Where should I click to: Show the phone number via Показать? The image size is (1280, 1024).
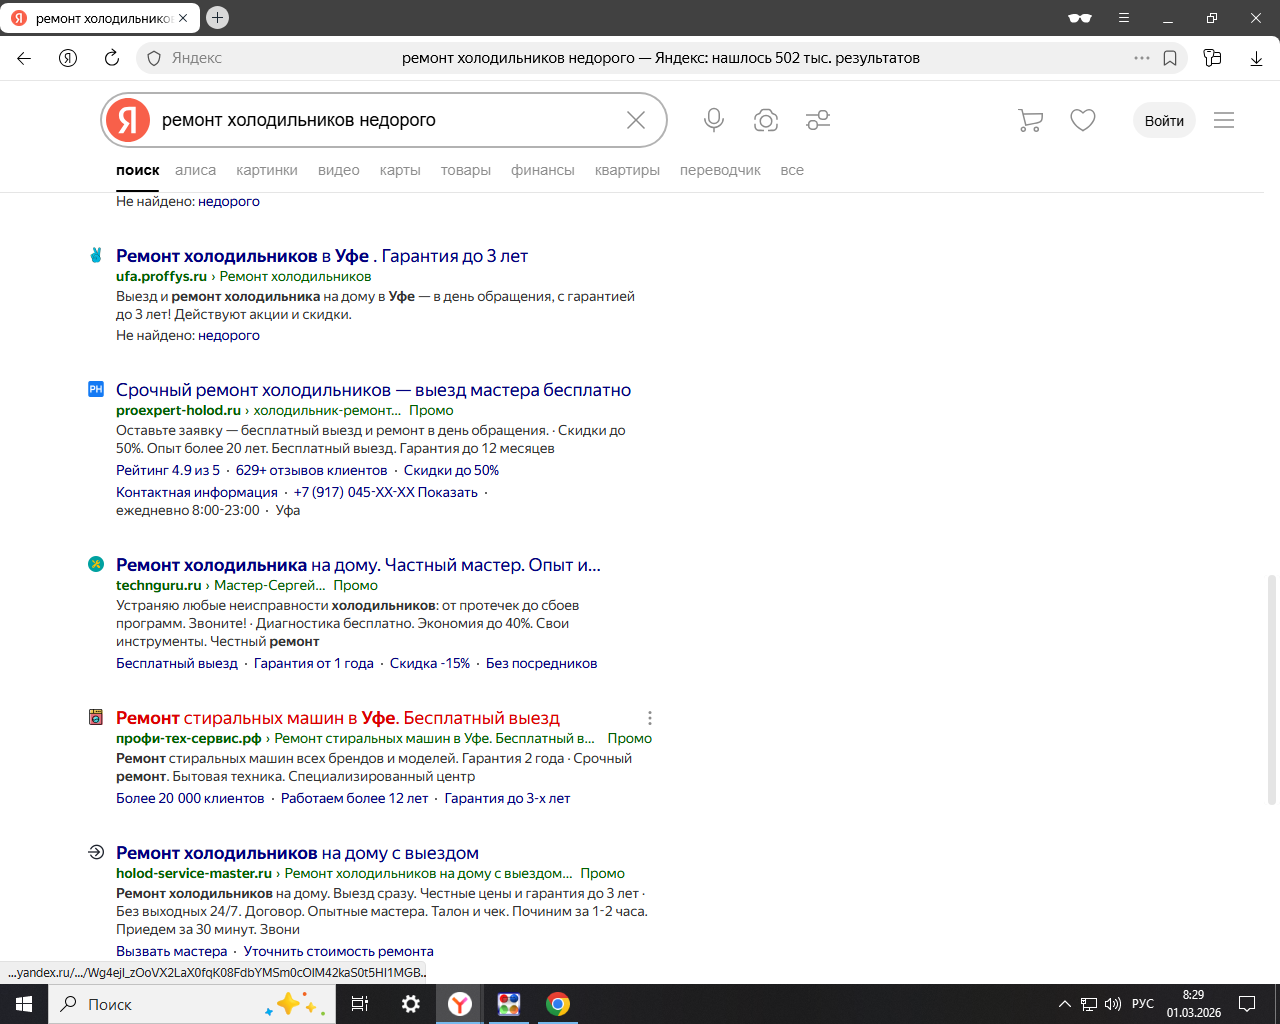click(x=447, y=492)
